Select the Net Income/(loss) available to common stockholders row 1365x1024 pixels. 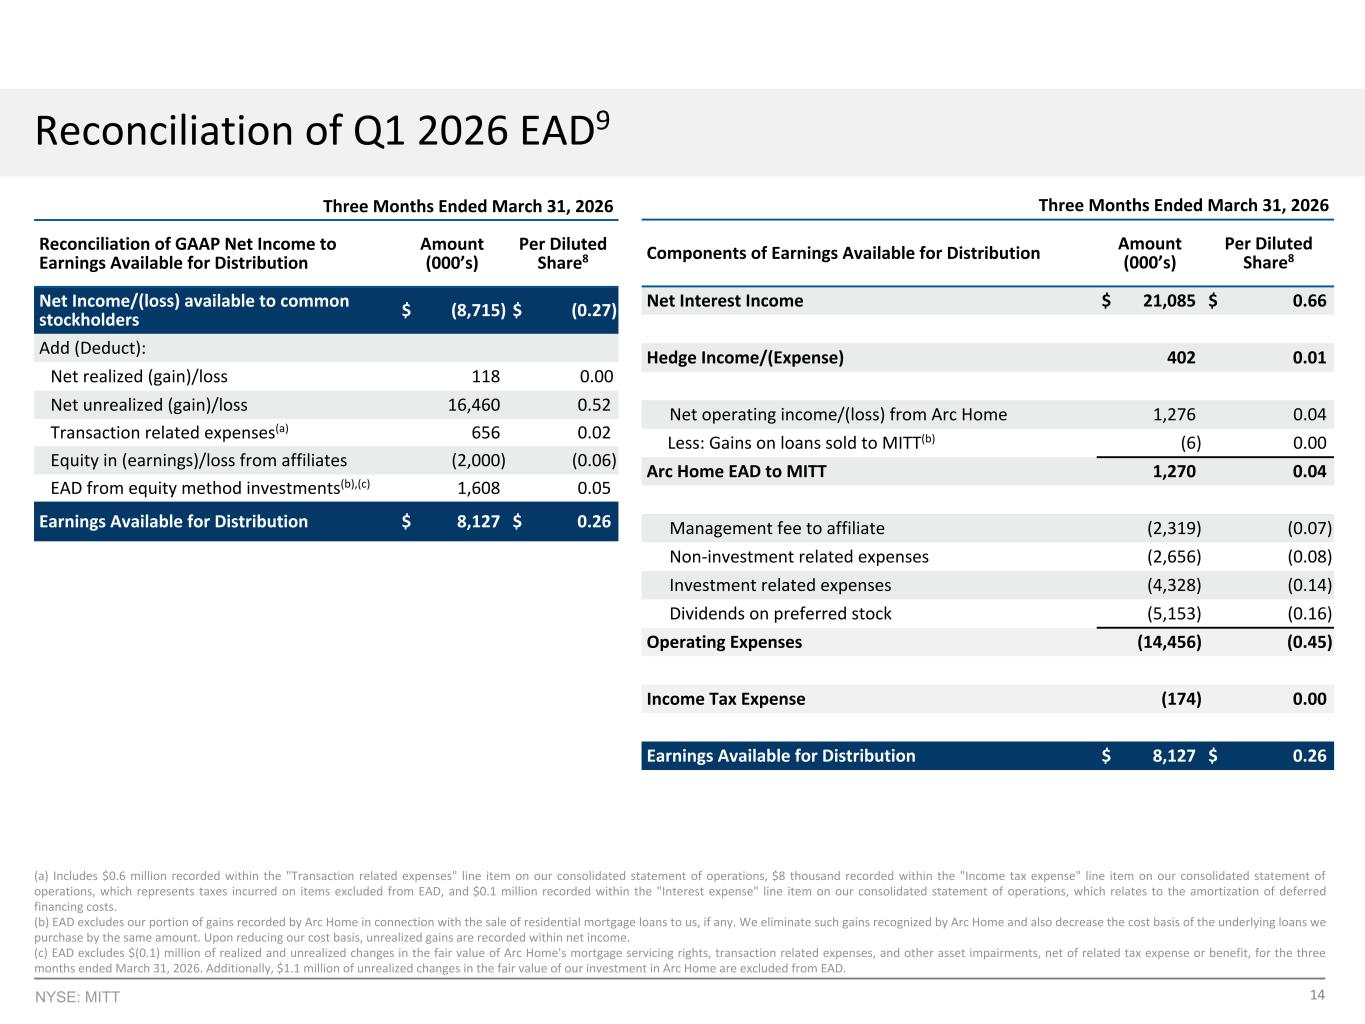click(326, 310)
